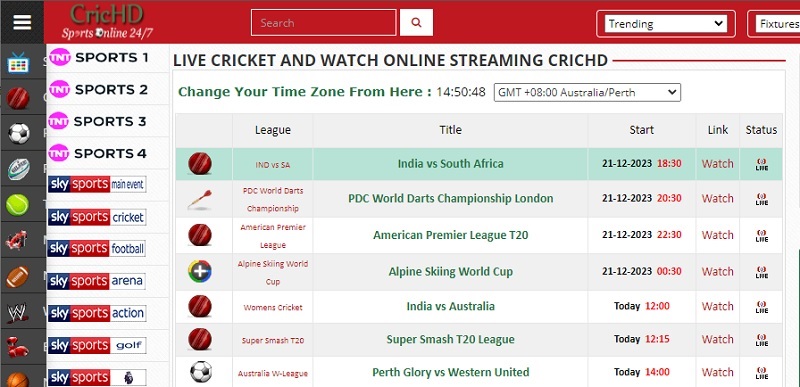Click the live status icon for India vs South Africa

pos(761,164)
